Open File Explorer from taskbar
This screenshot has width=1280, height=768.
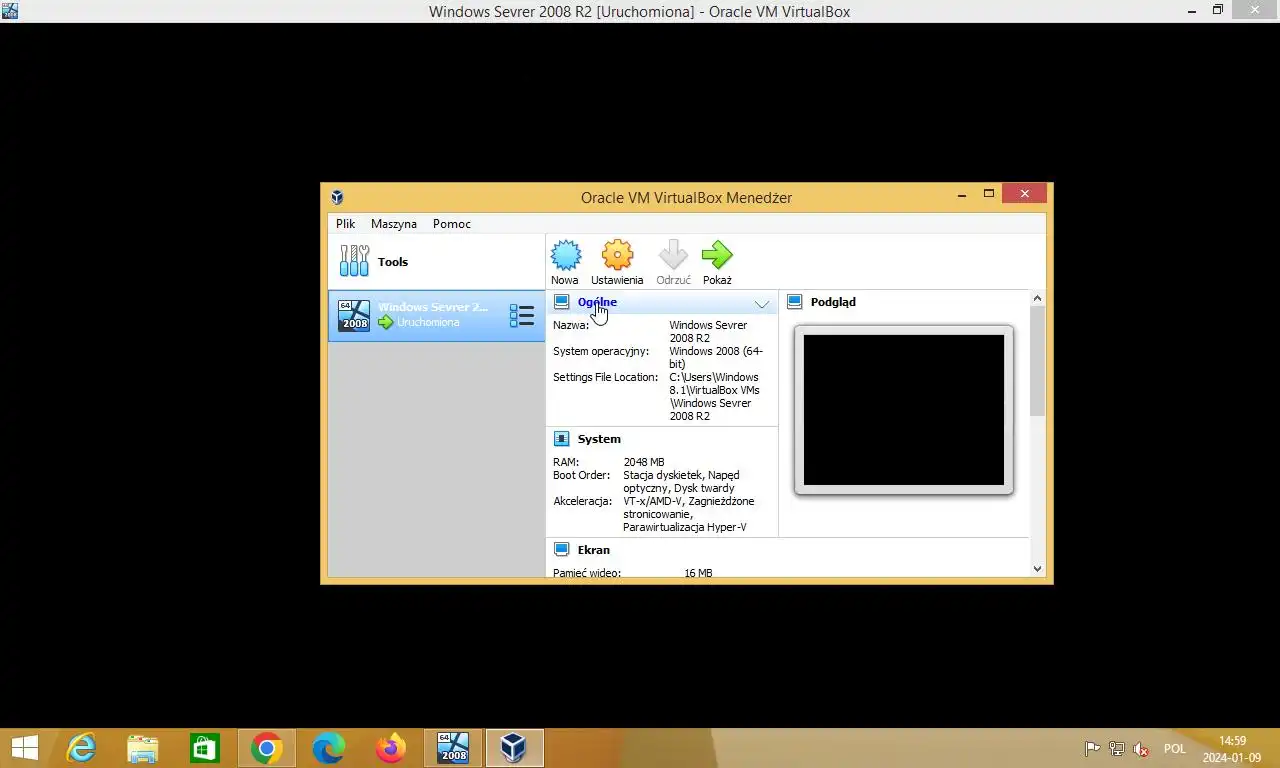pos(143,748)
